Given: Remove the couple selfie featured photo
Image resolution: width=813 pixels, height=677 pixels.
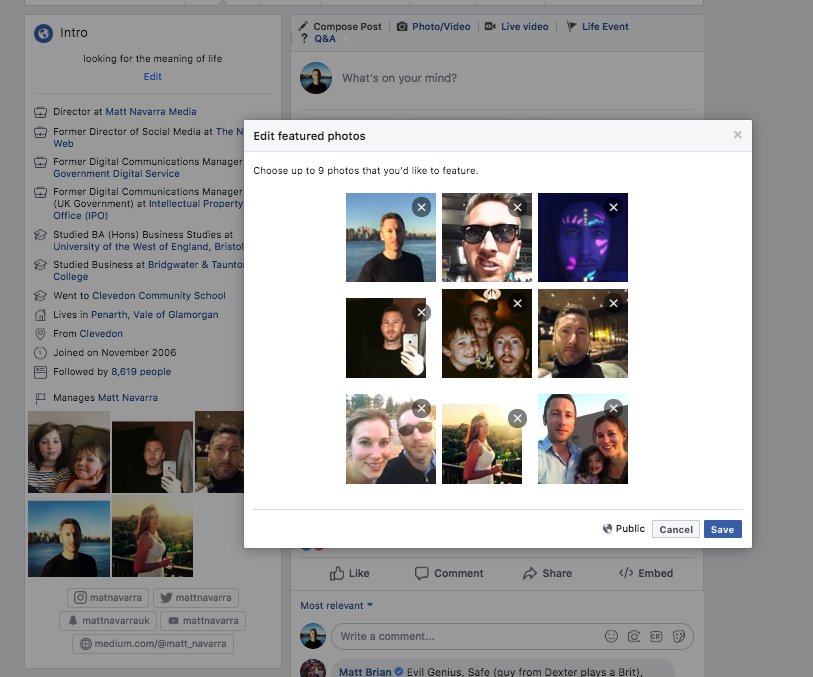Looking at the screenshot, I should [422, 408].
